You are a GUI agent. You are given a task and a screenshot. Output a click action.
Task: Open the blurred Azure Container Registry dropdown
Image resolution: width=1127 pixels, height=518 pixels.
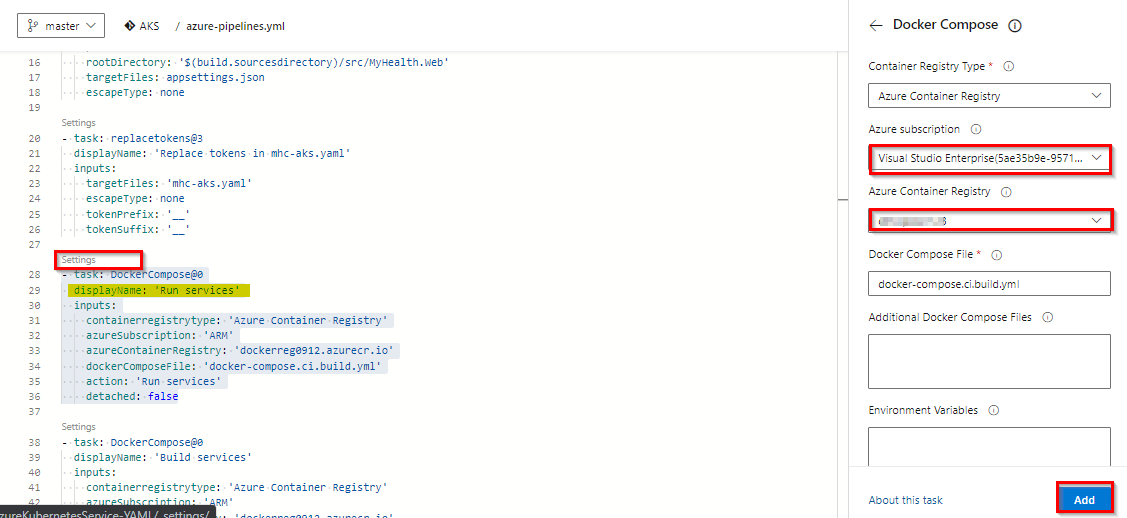pyautogui.click(x=989, y=221)
